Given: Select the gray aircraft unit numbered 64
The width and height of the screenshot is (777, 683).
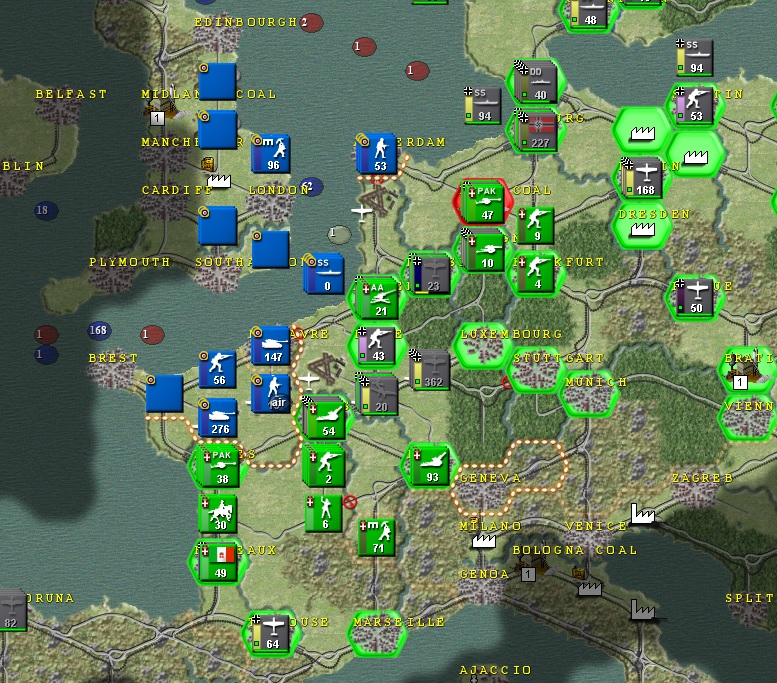Looking at the screenshot, I should point(271,633).
